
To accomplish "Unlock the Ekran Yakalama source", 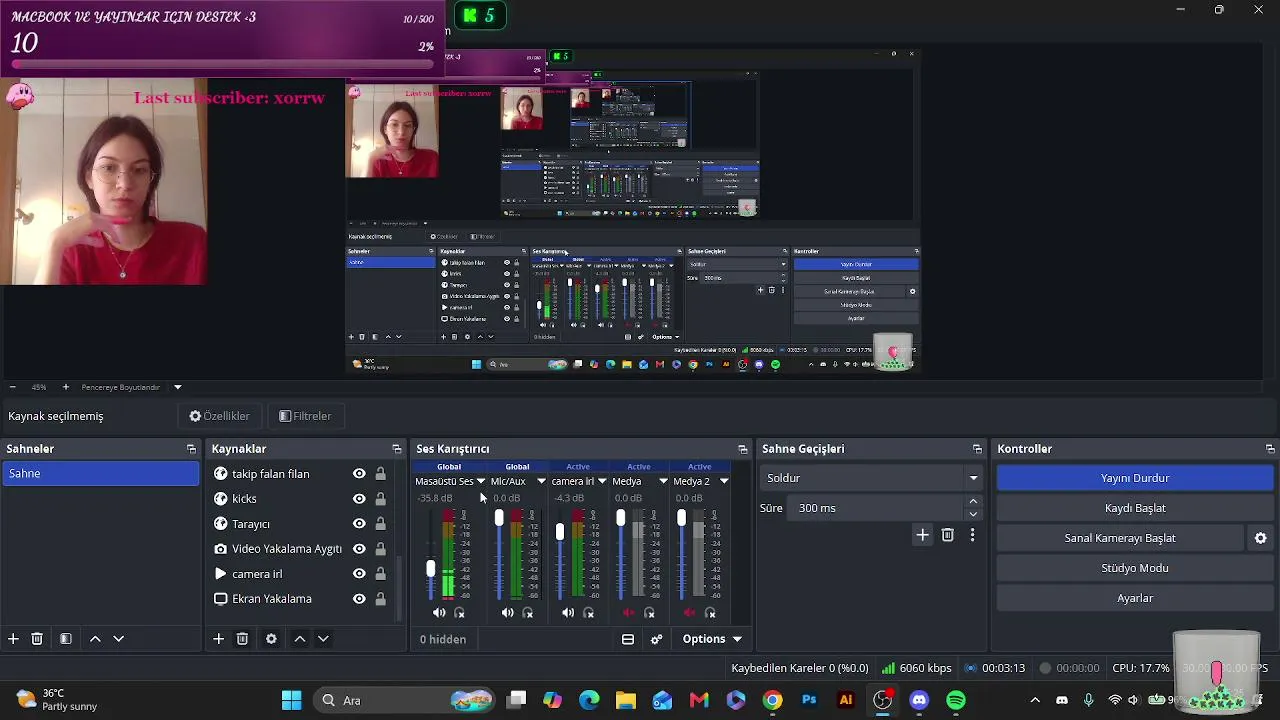I will [381, 599].
